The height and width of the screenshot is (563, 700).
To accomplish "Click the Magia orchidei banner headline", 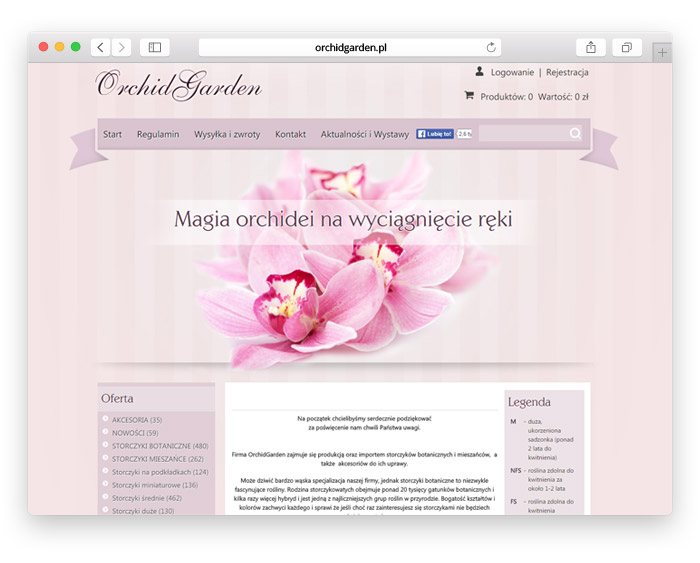I will pyautogui.click(x=343, y=219).
